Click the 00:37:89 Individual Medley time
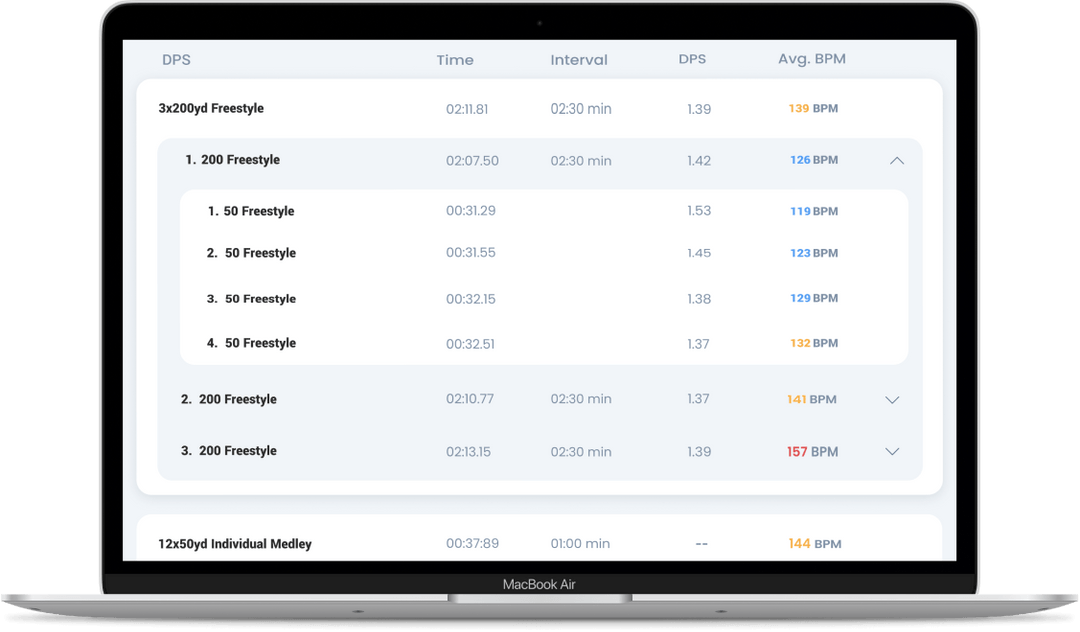1080x632 pixels. 470,544
